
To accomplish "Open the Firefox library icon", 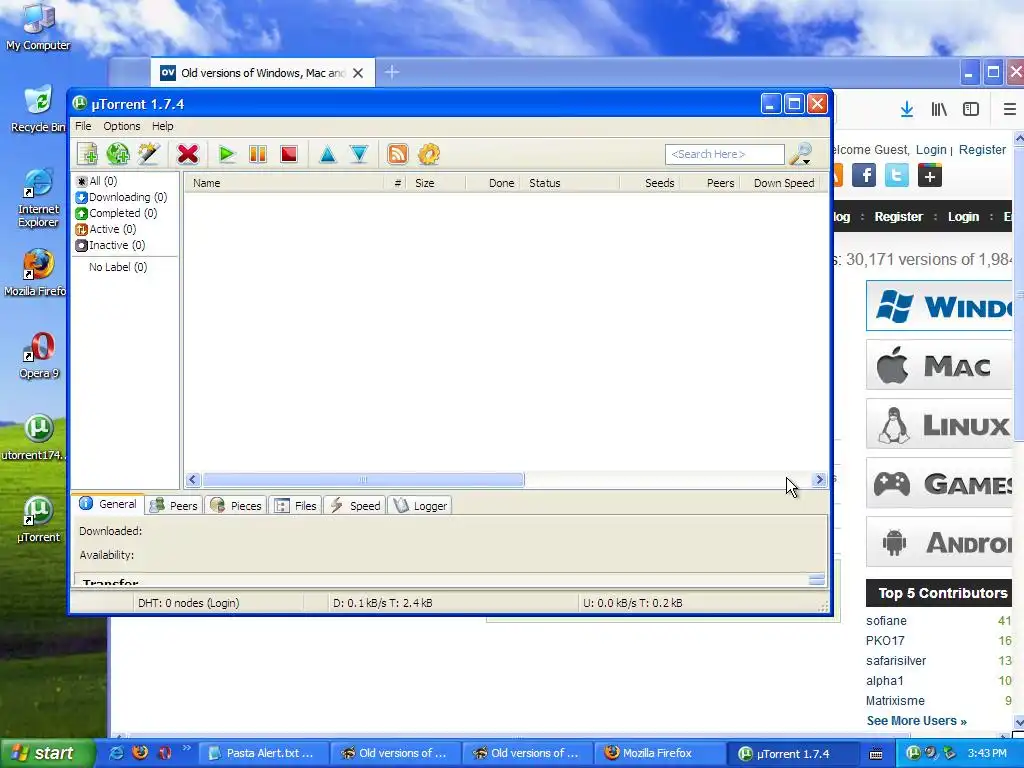I will [939, 109].
